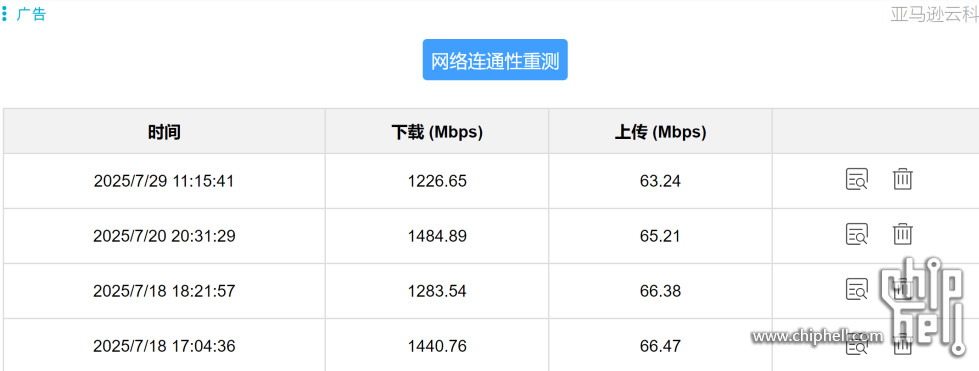The image size is (979, 371).
Task: Select the 1226.65 download value cell
Action: [437, 181]
